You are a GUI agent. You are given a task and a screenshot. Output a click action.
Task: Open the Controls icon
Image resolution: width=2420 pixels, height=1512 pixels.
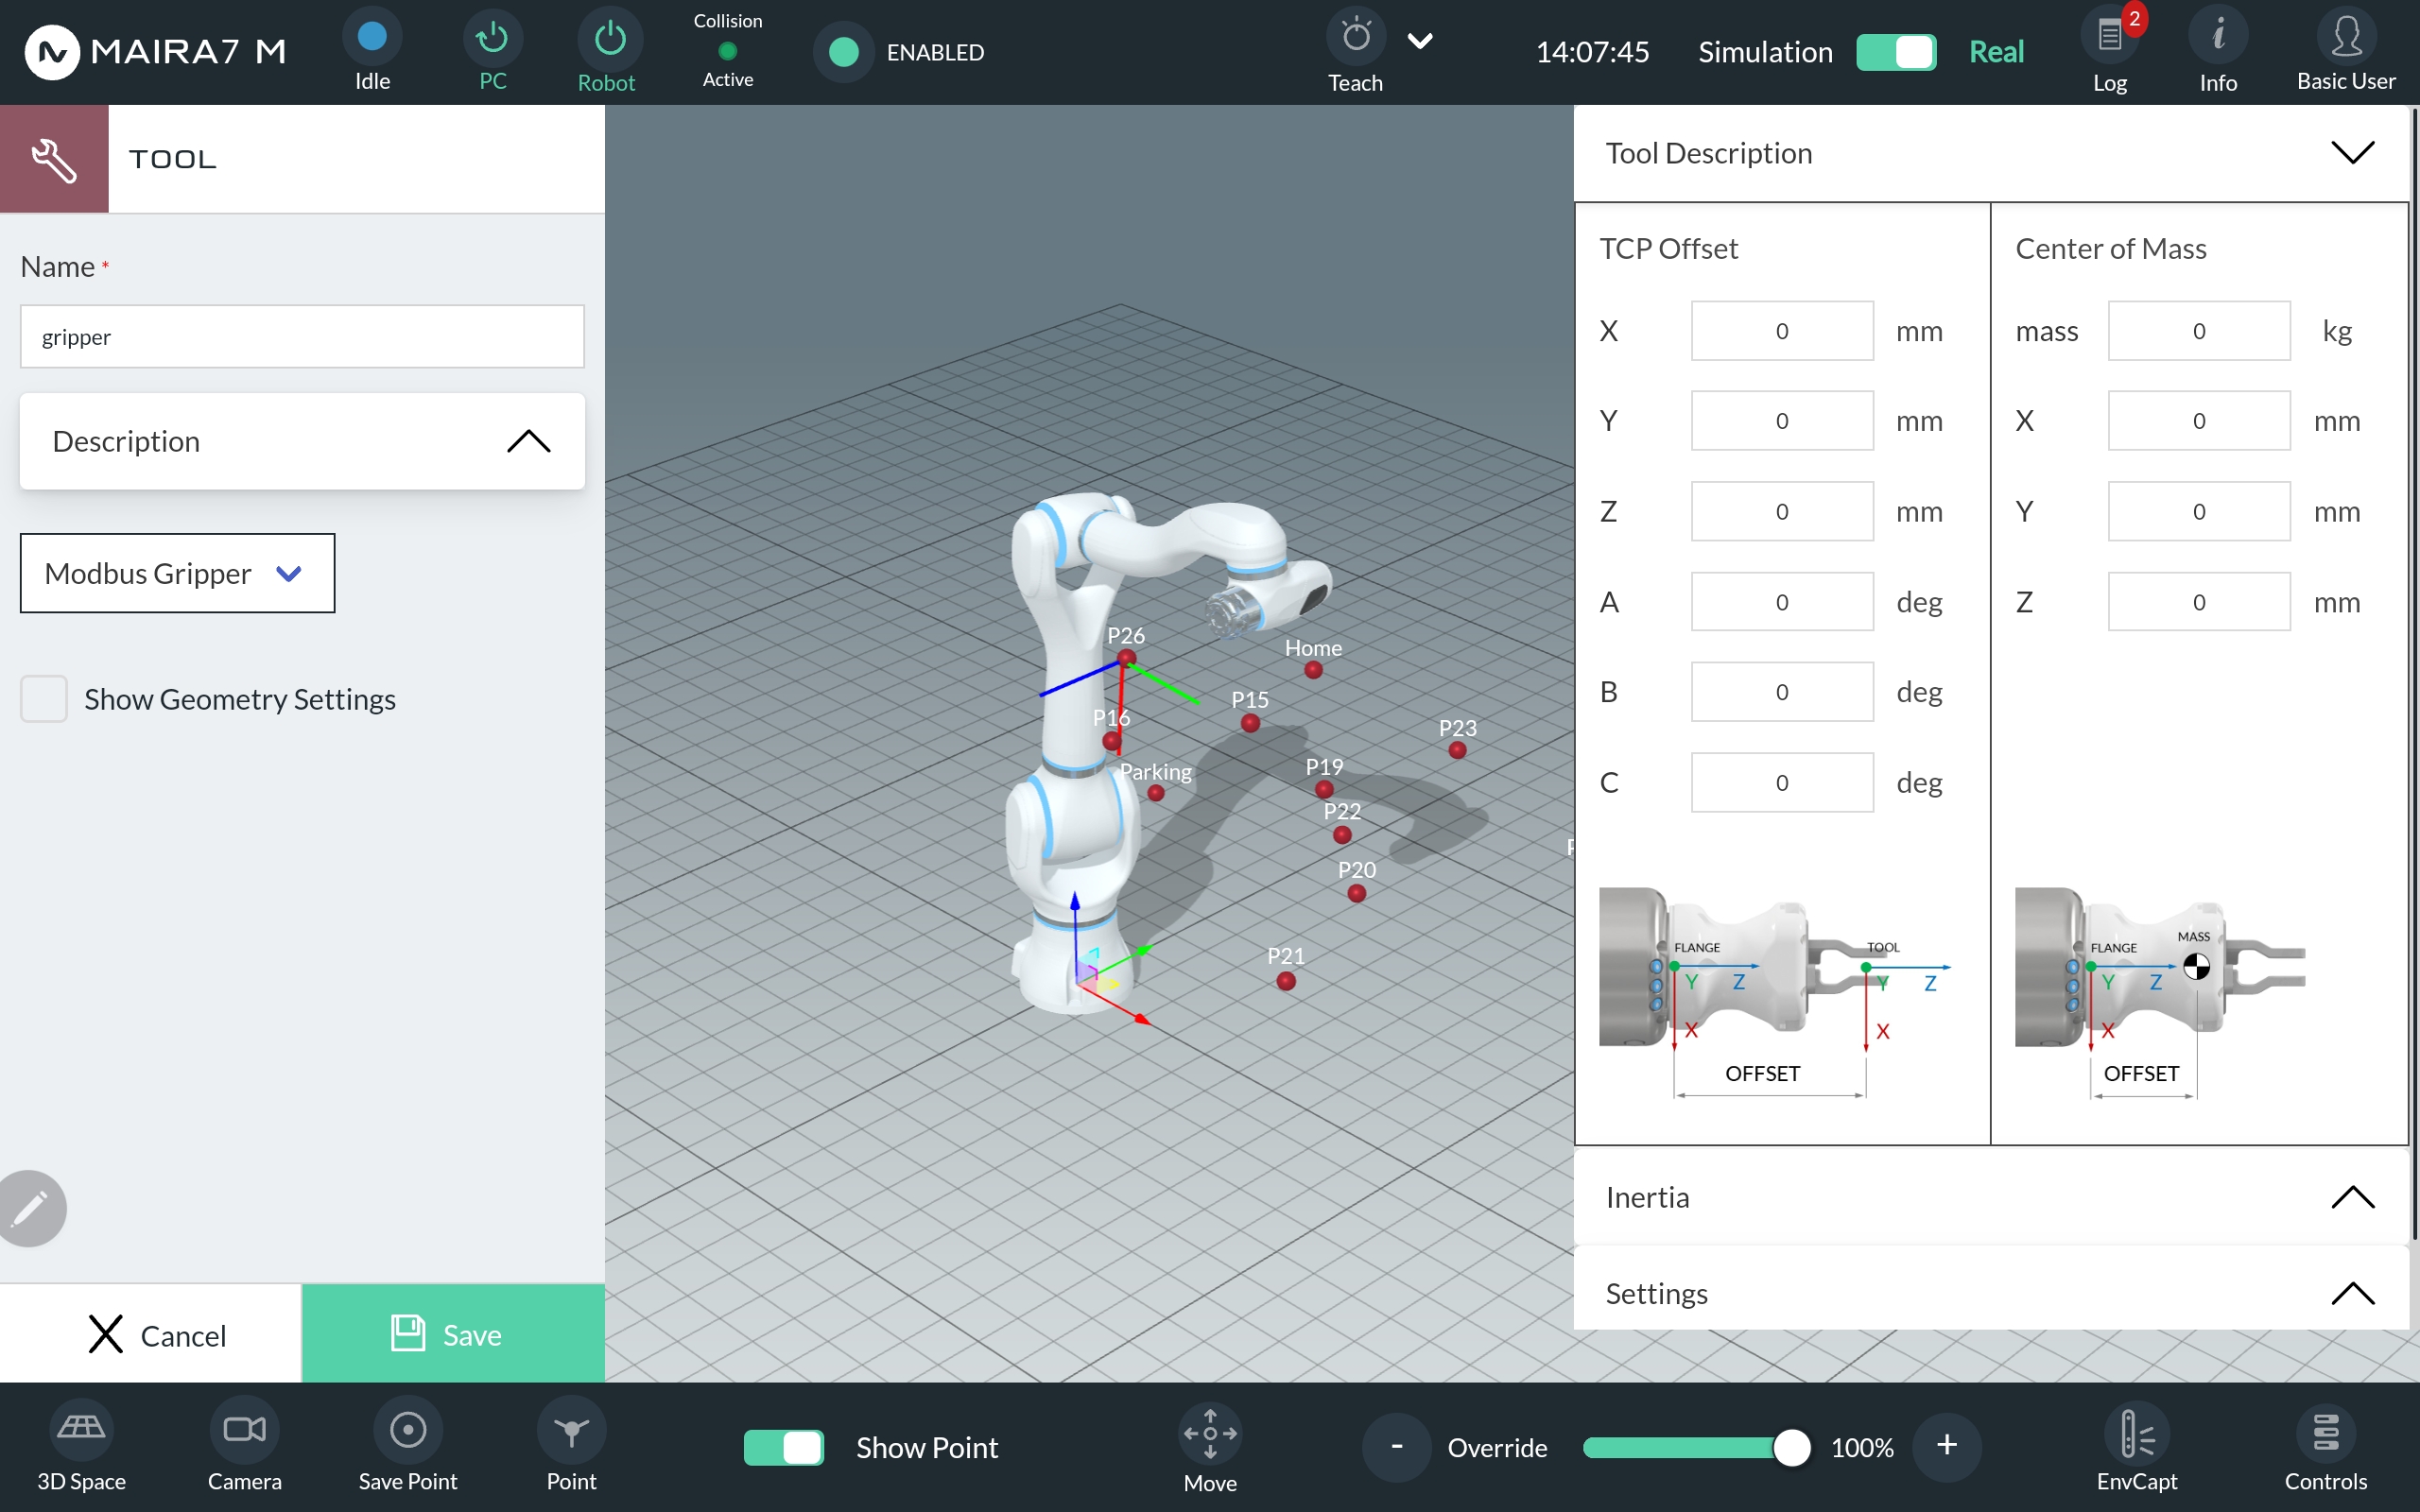coord(2325,1434)
